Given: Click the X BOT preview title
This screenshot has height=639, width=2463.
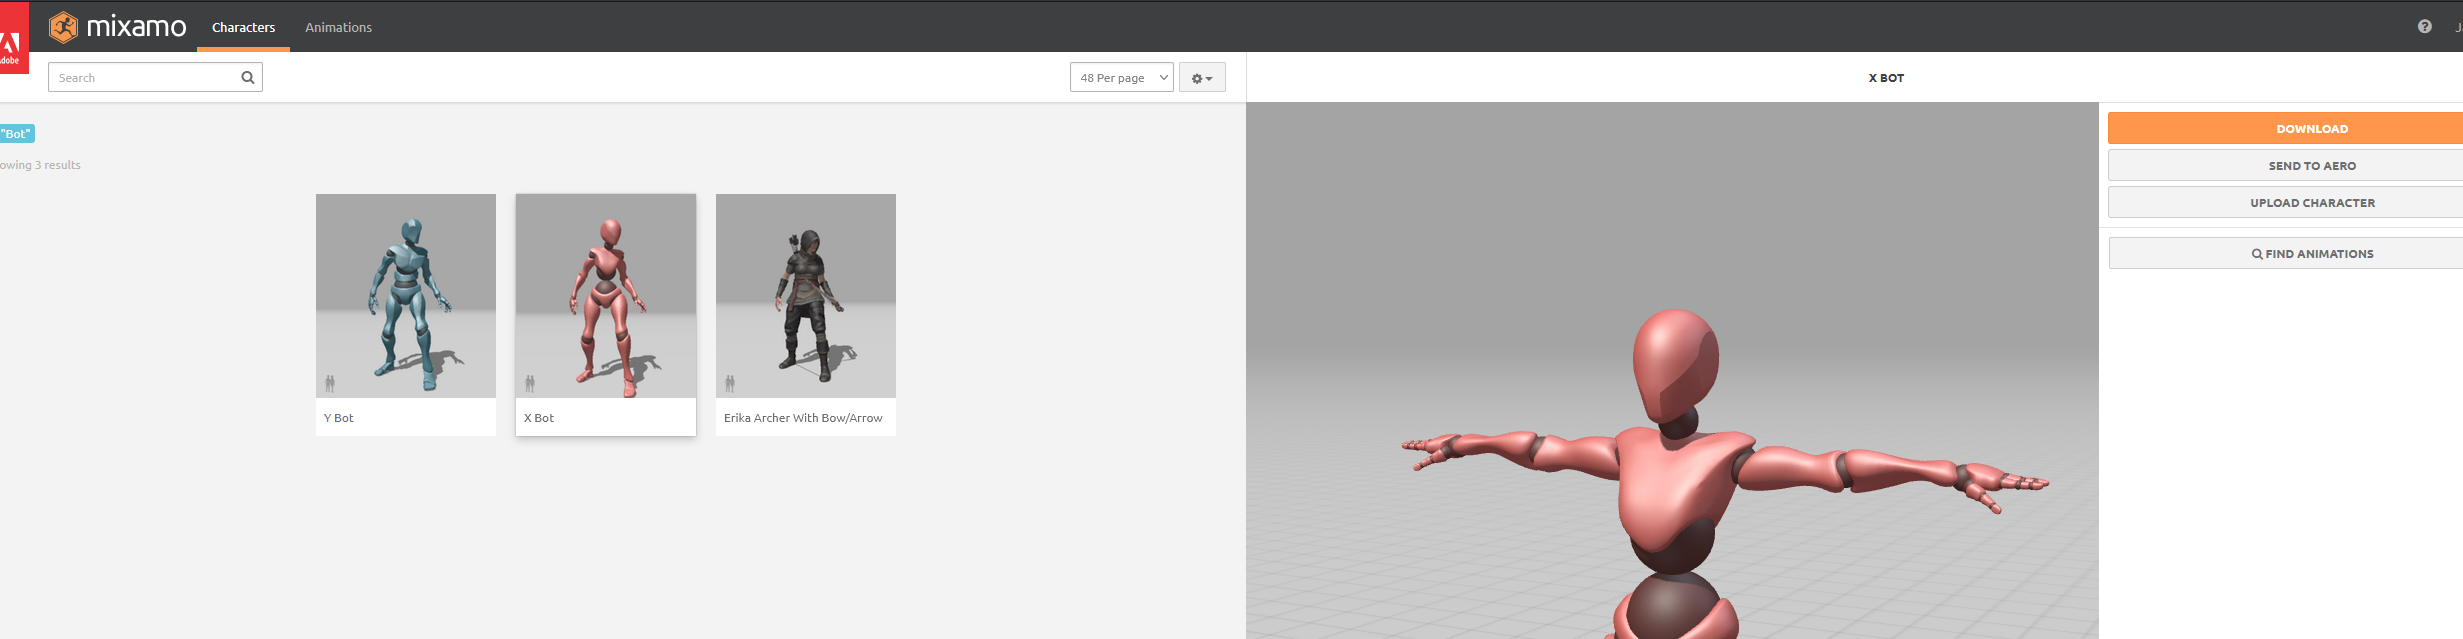Looking at the screenshot, I should [1886, 77].
